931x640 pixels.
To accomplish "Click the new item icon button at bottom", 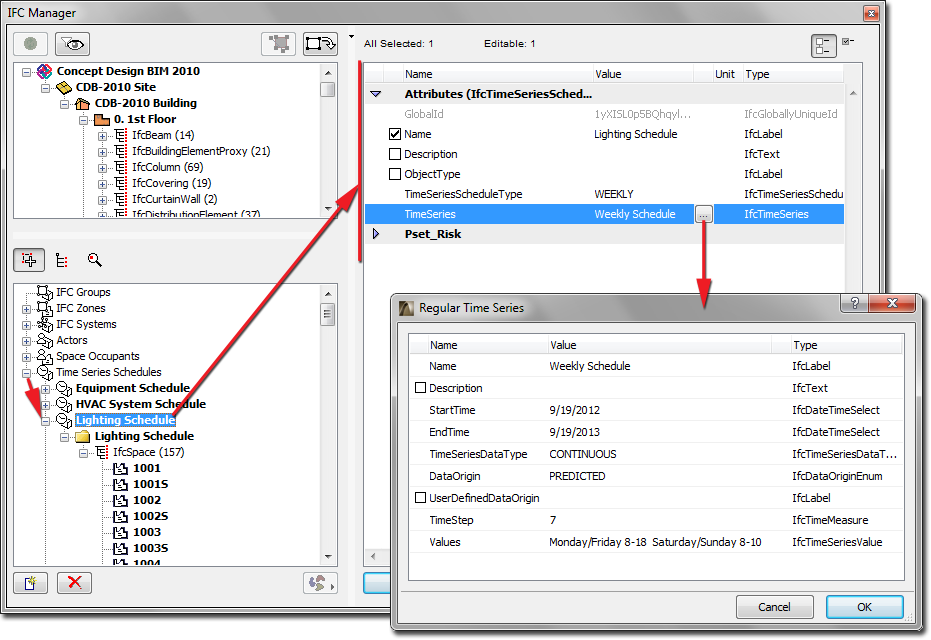I will coord(30,583).
